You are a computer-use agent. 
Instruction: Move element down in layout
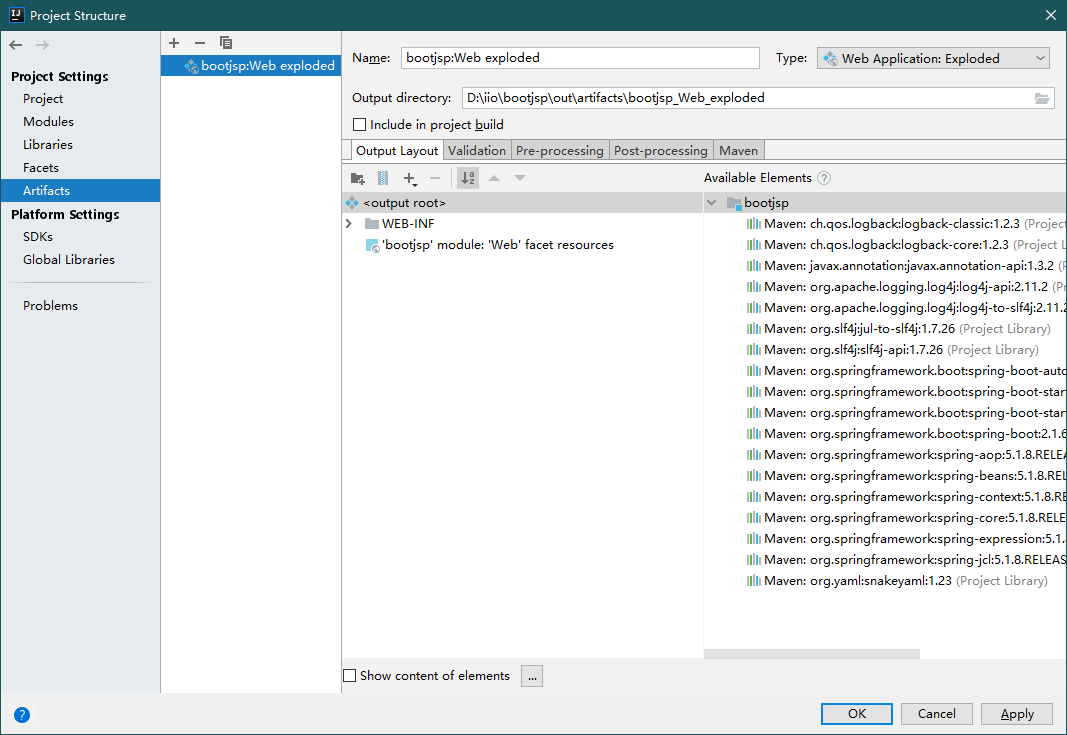click(x=520, y=178)
